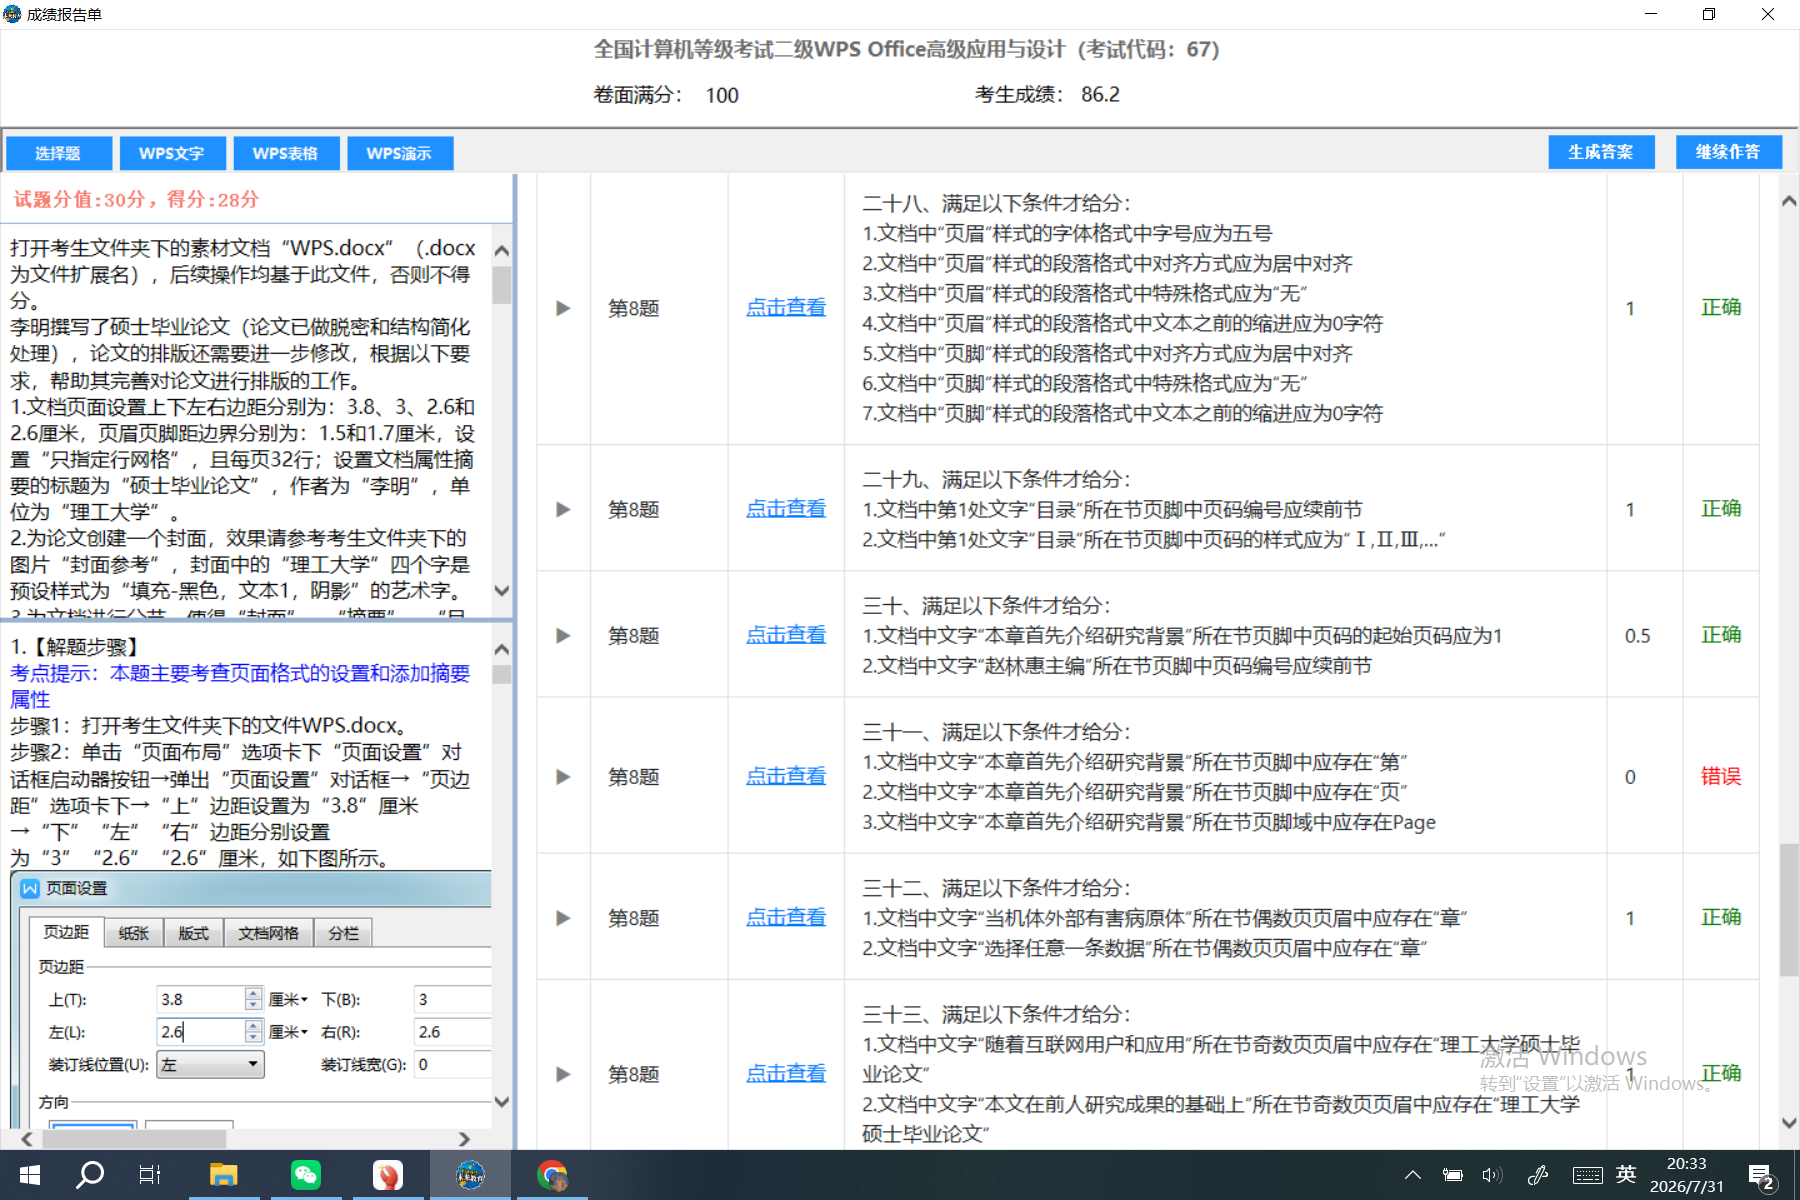This screenshot has width=1800, height=1200.
Task: Open 点击查看 link in the 三十三 row
Action: click(786, 1073)
